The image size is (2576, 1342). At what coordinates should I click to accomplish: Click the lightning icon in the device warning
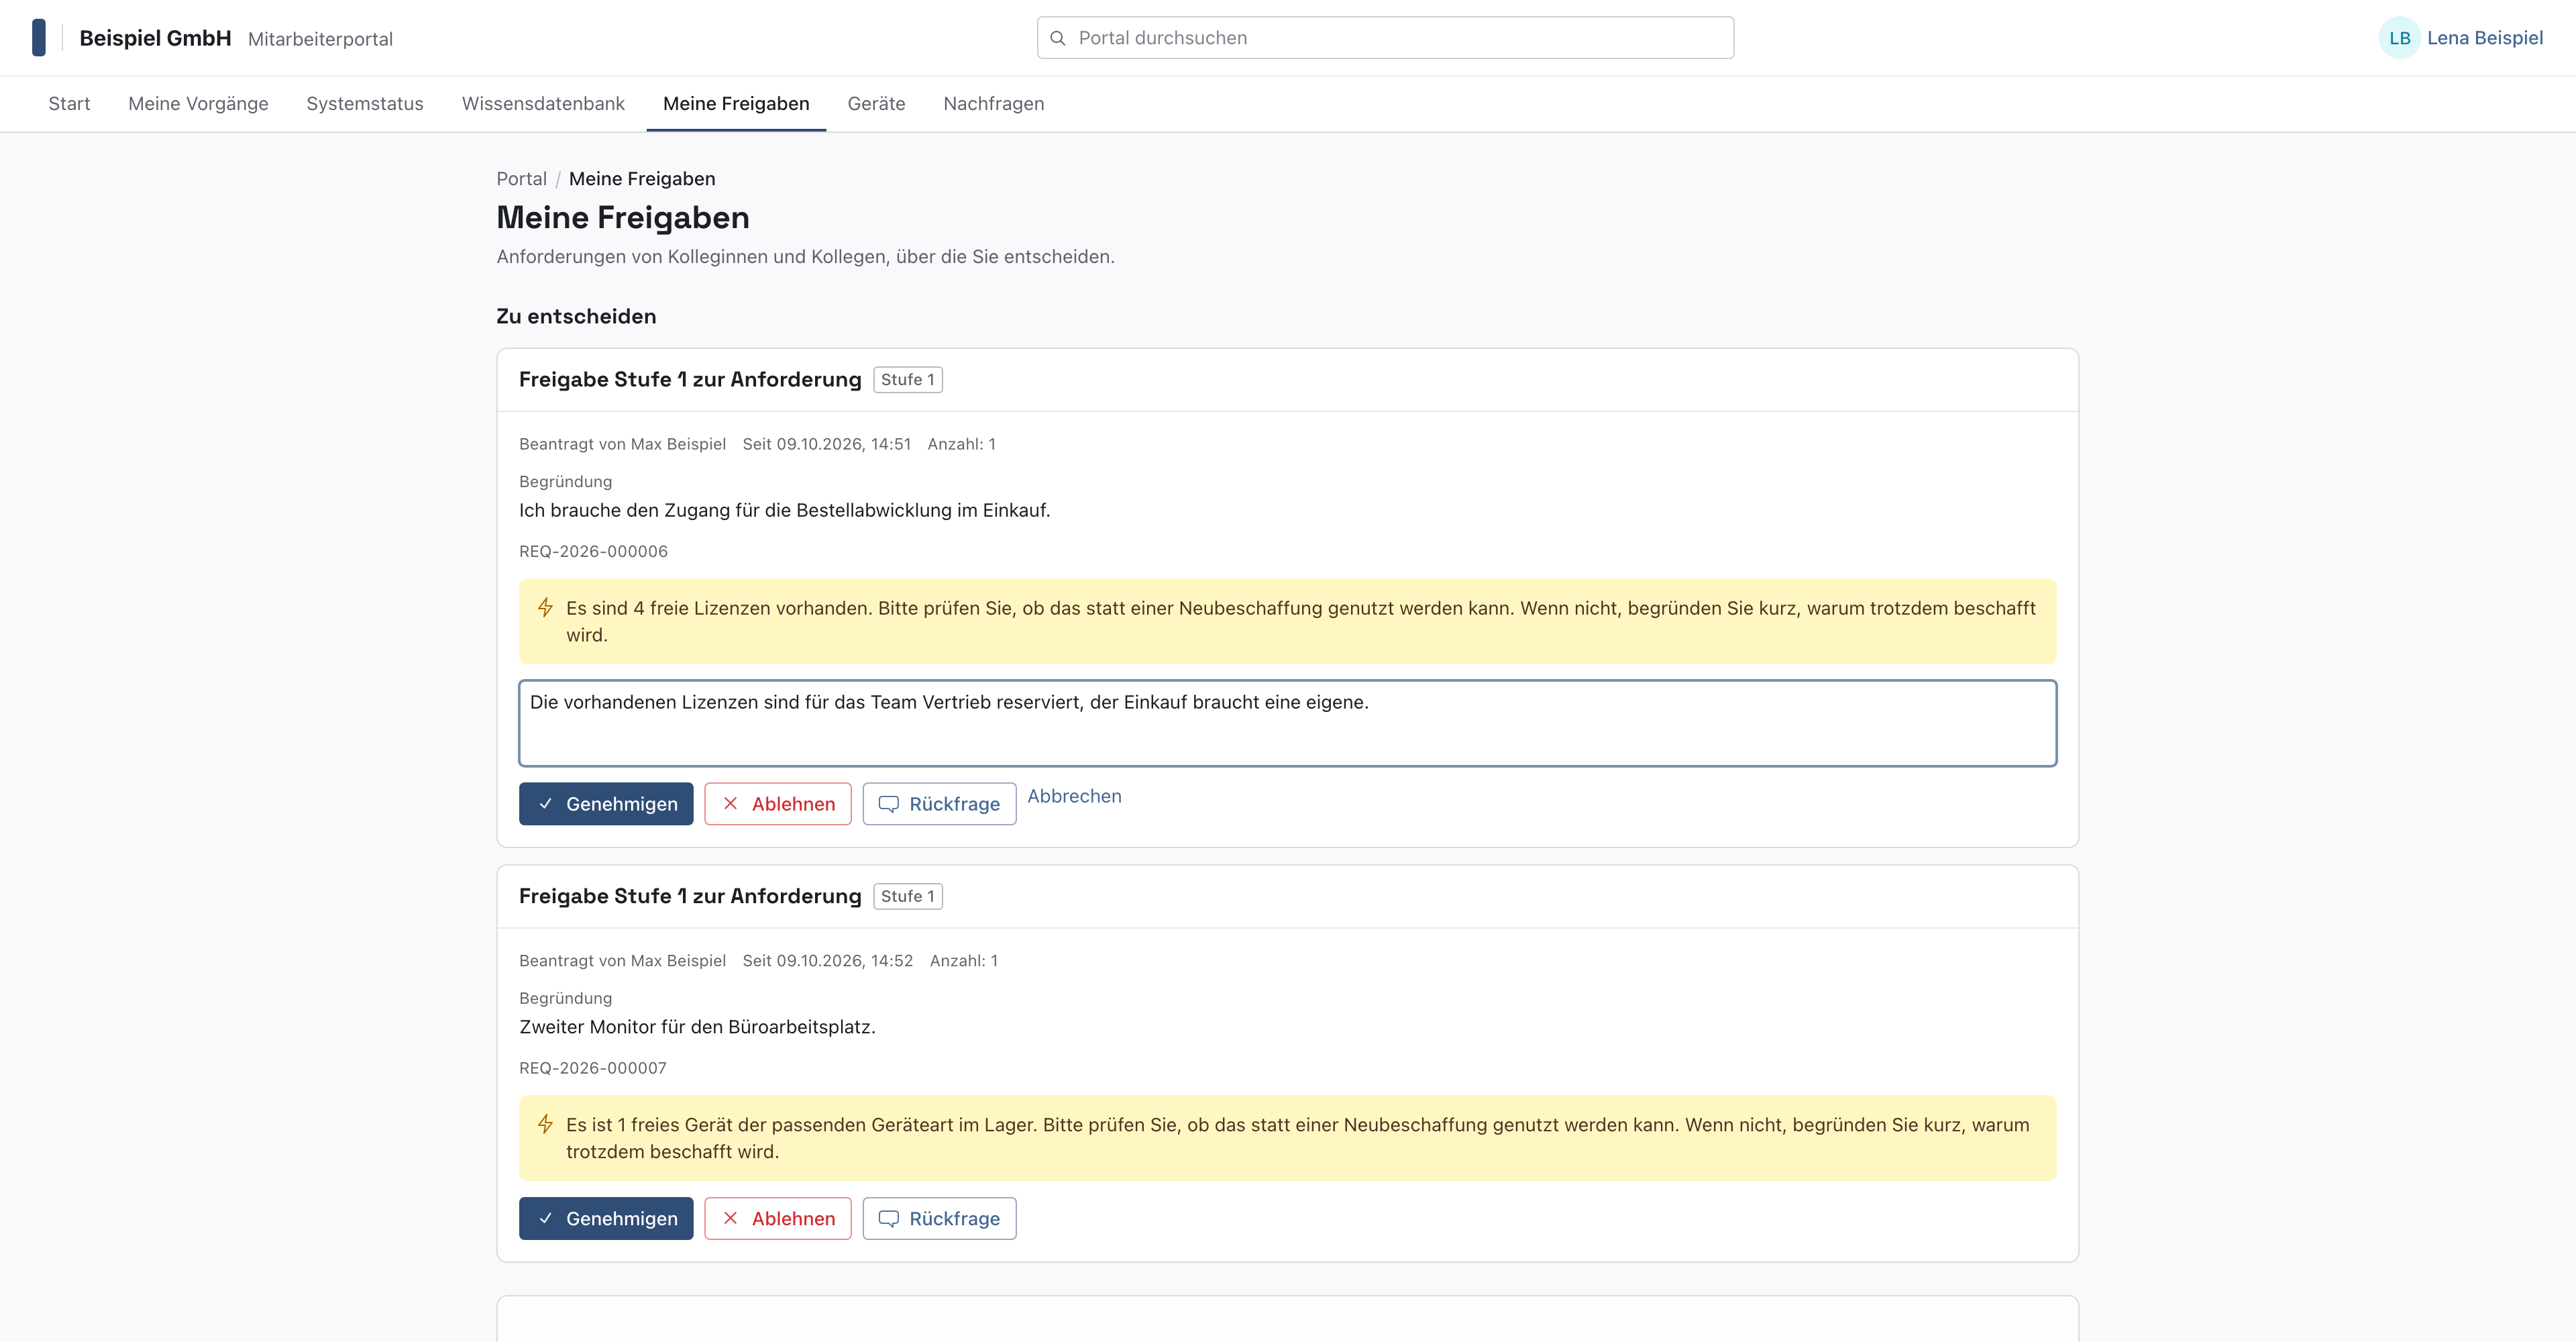[x=545, y=1124]
